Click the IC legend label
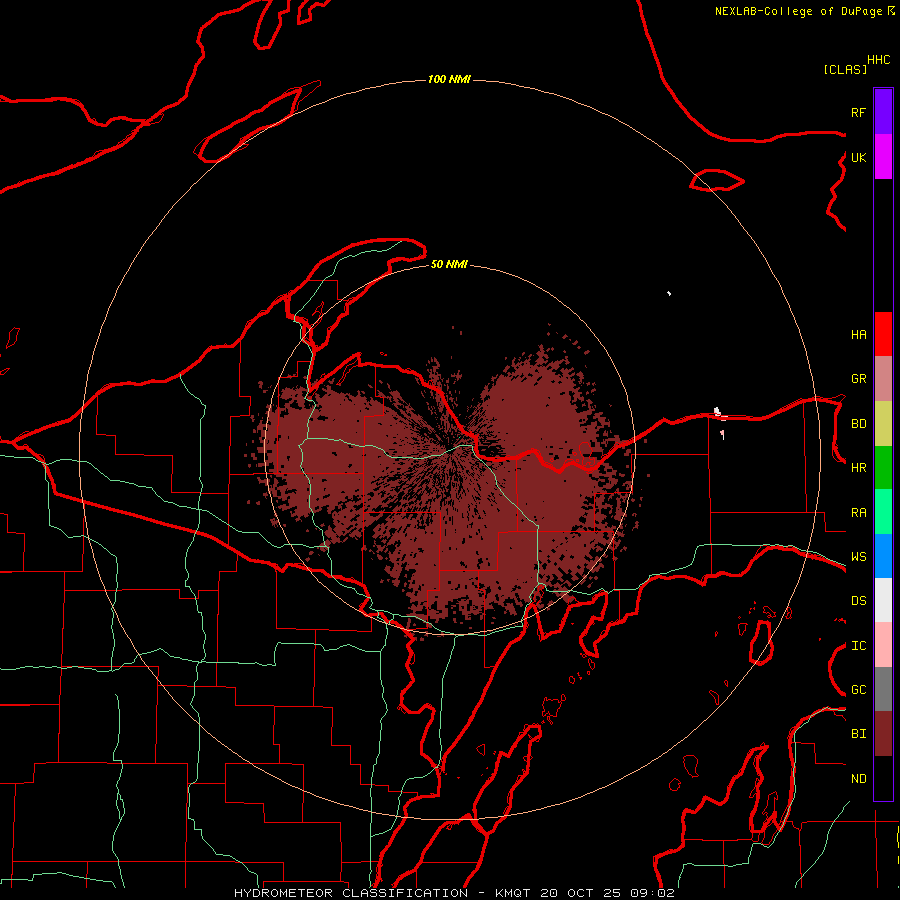 (x=858, y=646)
